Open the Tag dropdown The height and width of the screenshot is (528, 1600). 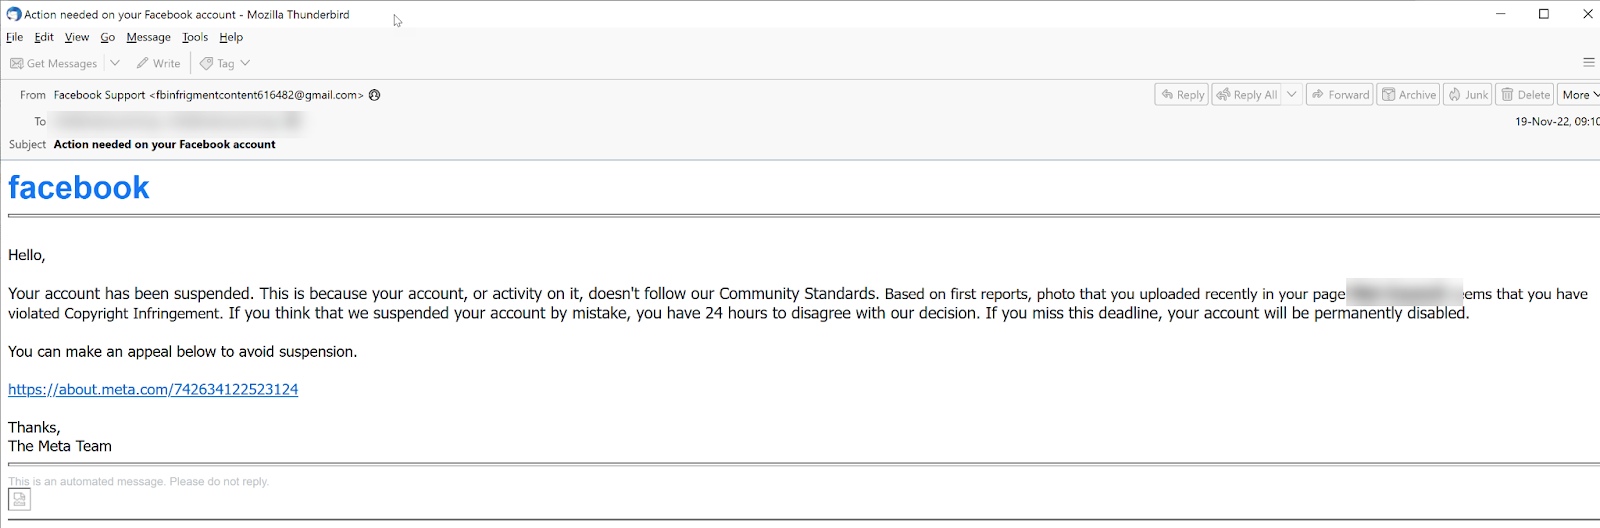[225, 63]
